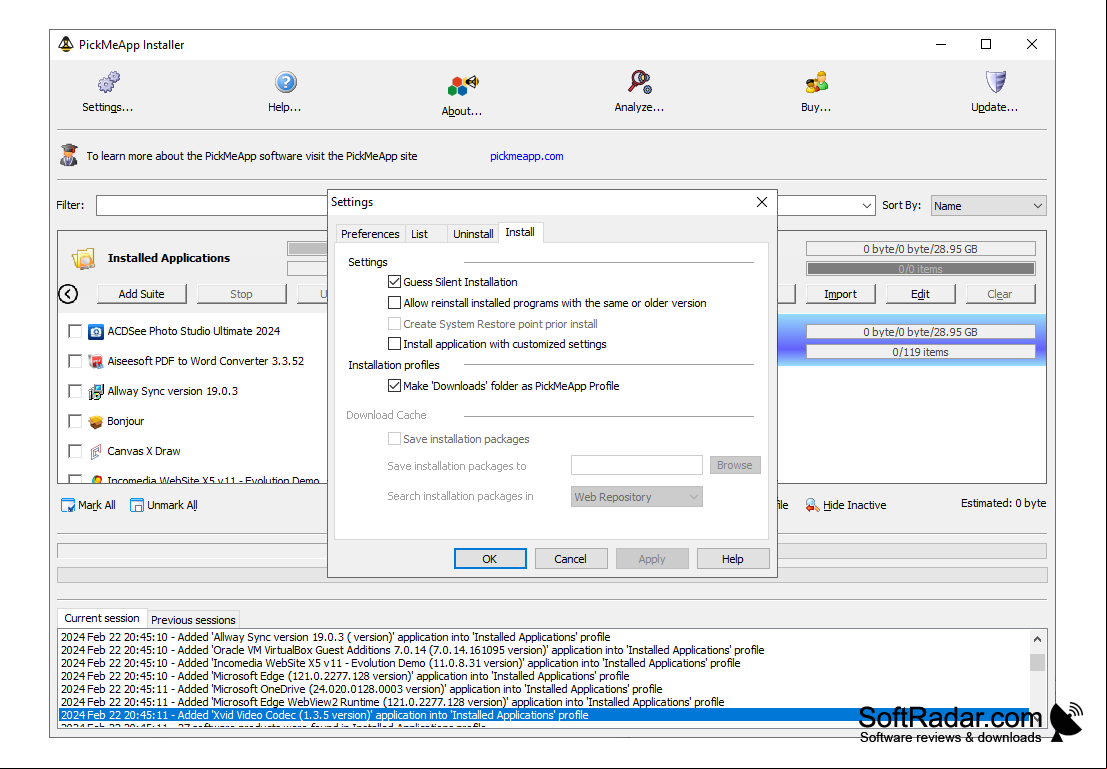Open the pickmeapp.com link
1107x769 pixels.
point(527,156)
